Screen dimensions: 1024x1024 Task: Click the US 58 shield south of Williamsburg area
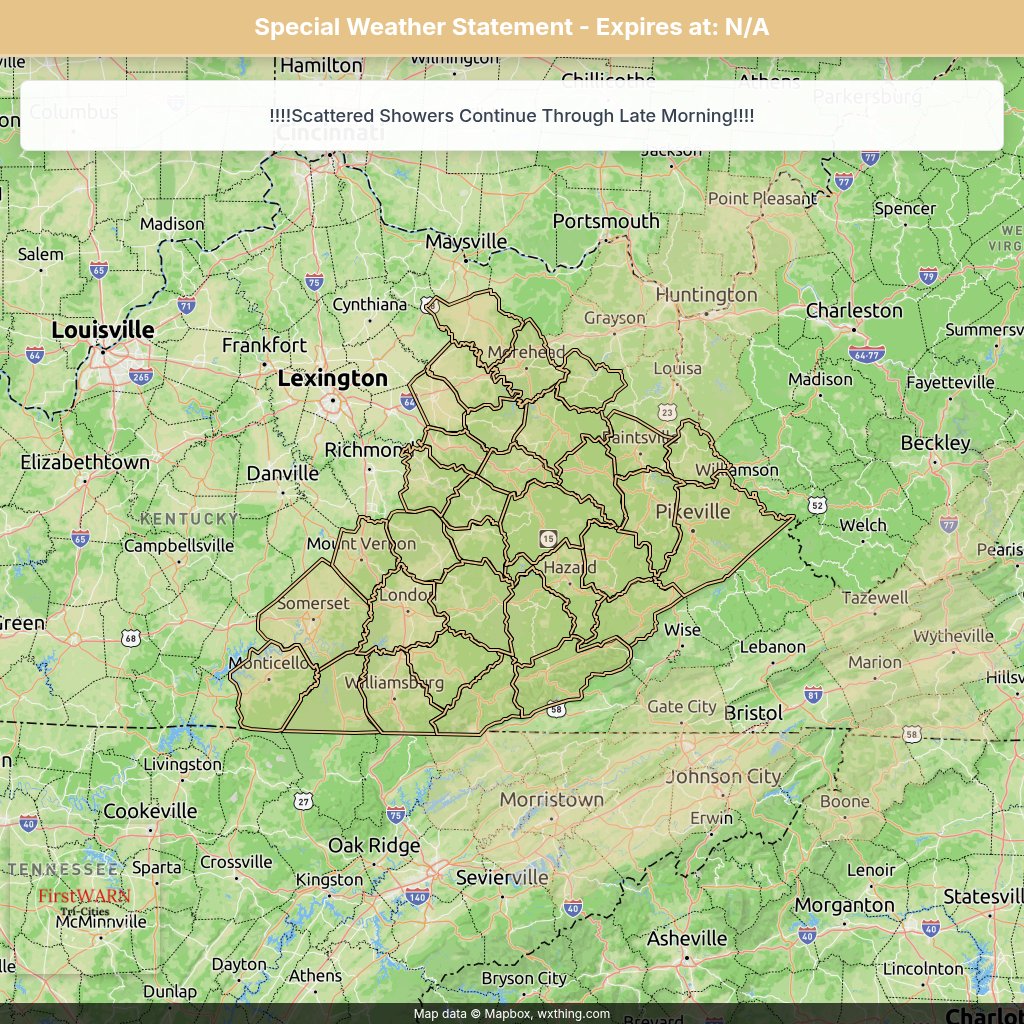pyautogui.click(x=556, y=709)
